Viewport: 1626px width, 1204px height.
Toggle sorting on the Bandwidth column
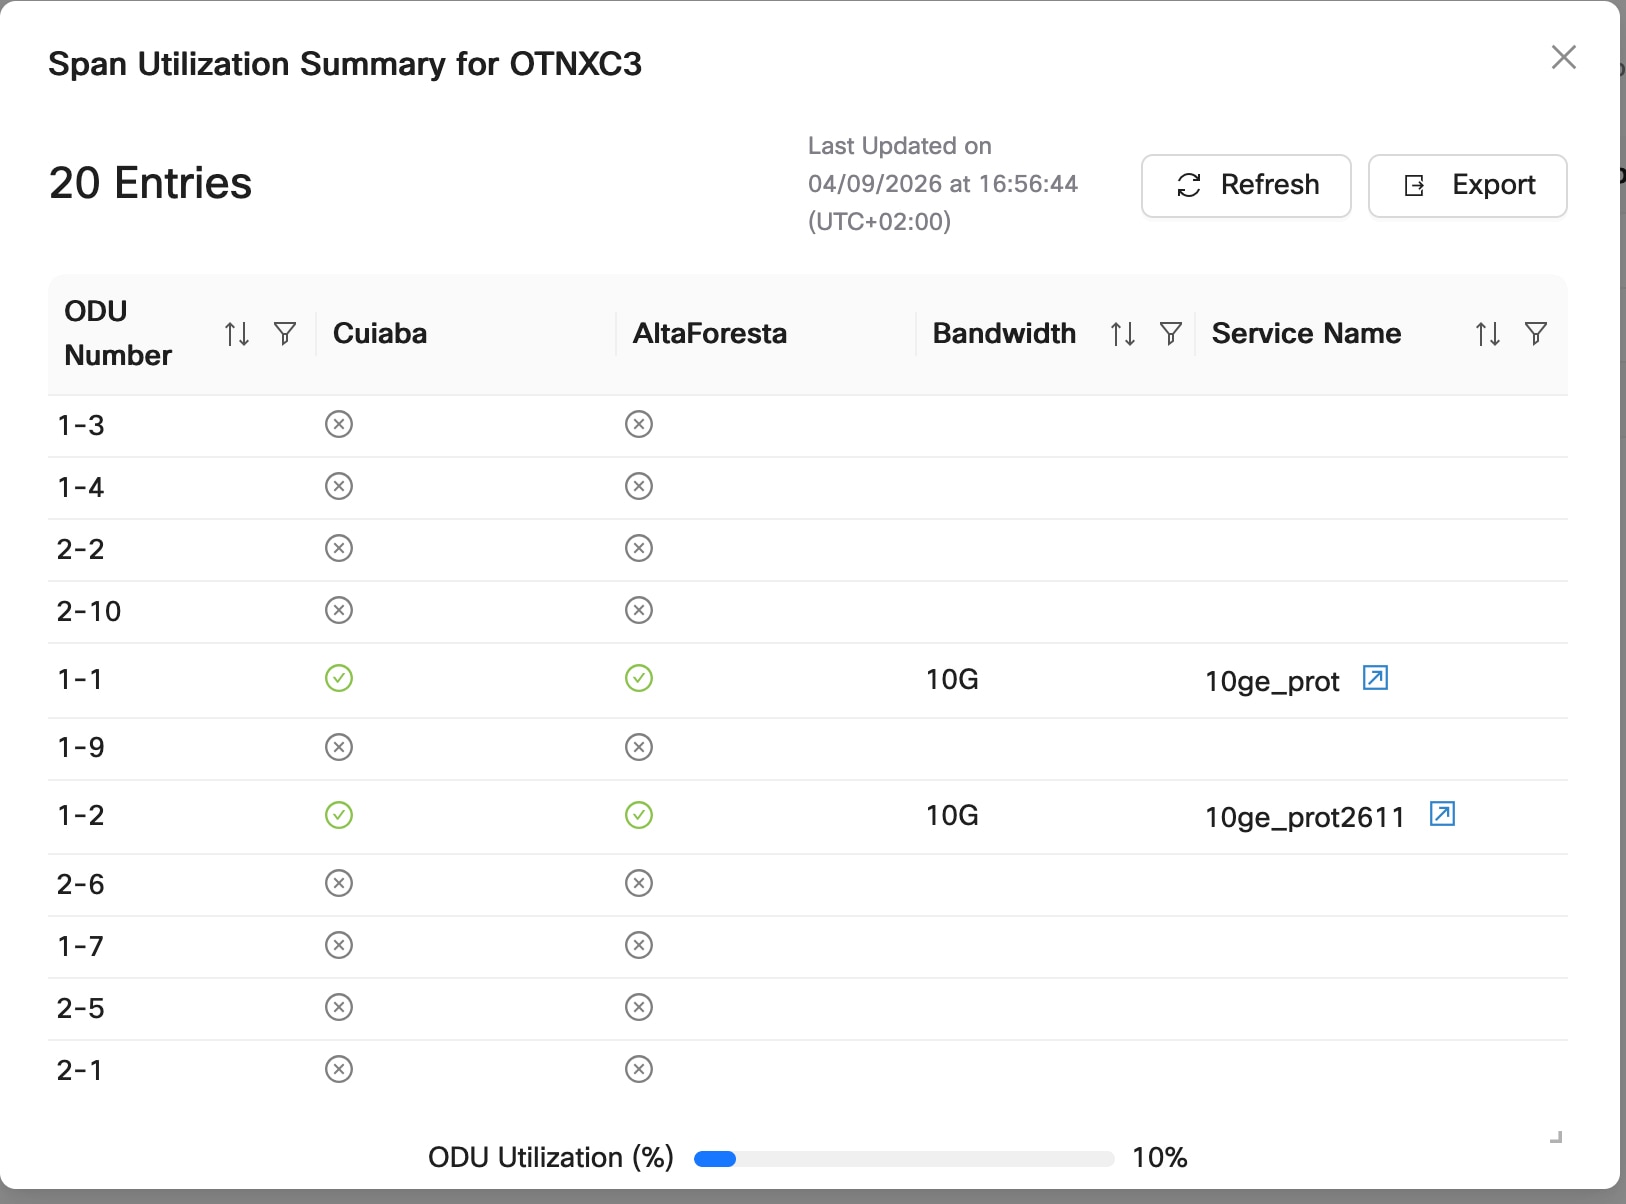1121,333
